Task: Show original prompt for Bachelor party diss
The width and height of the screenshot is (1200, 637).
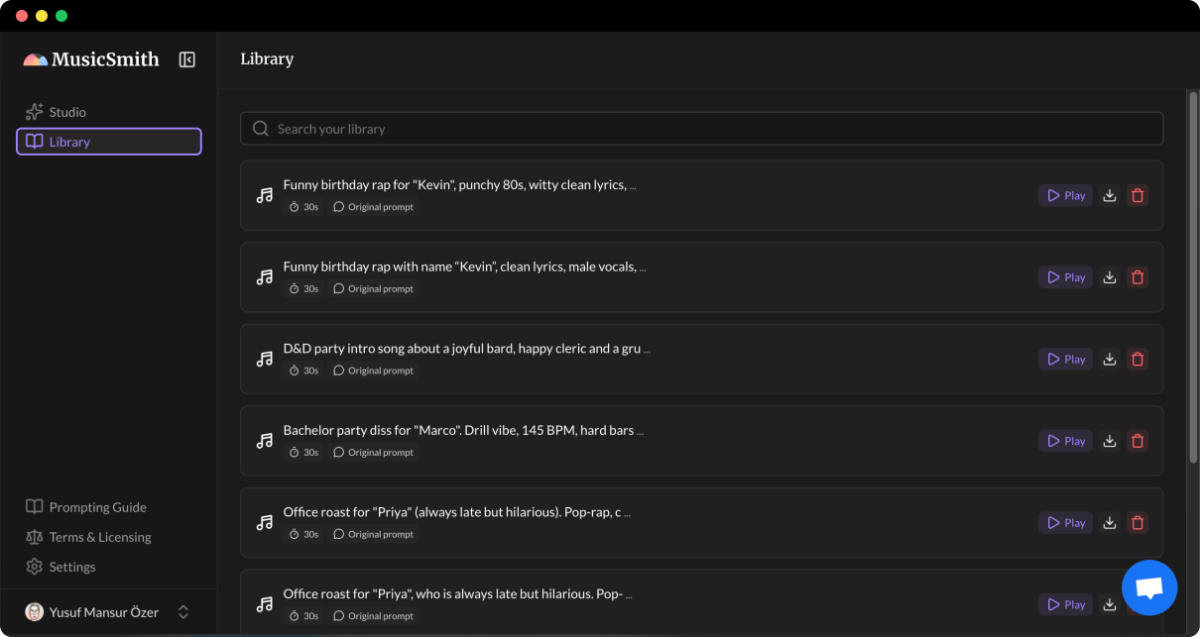Action: tap(373, 453)
